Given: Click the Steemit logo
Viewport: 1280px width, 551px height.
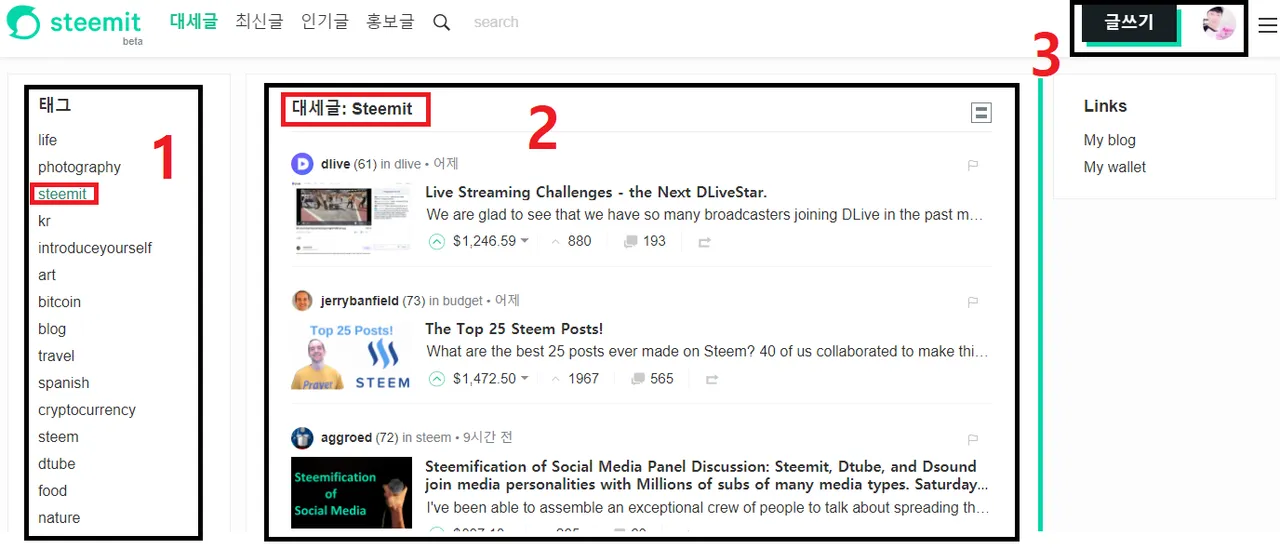Looking at the screenshot, I should point(74,24).
